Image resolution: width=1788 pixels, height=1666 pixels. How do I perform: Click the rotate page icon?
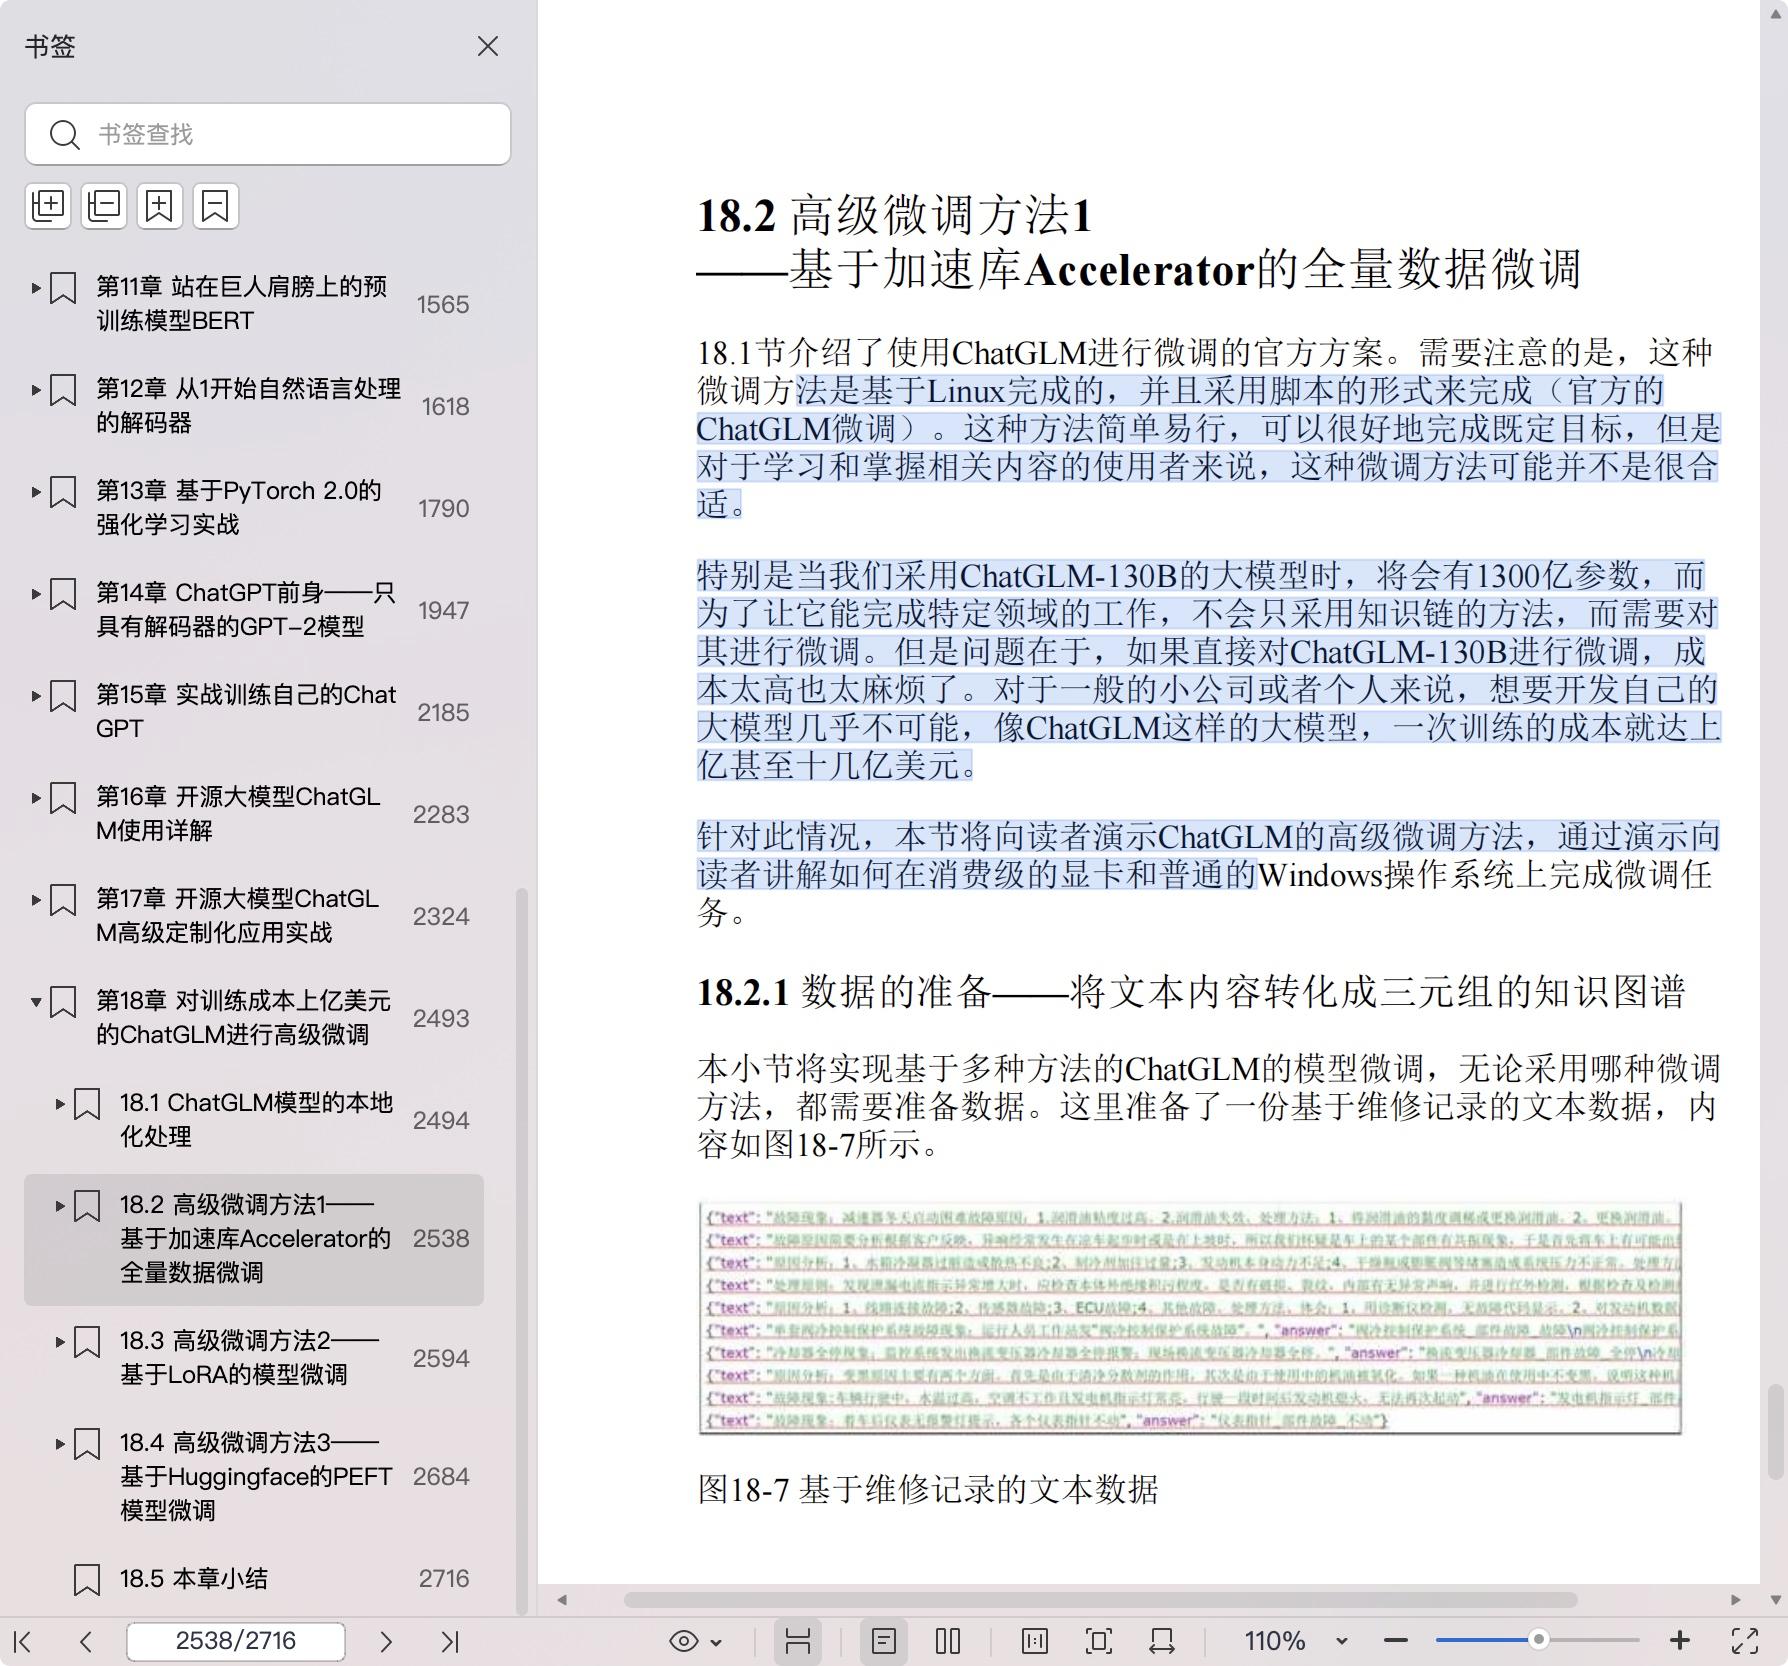coord(1162,1641)
